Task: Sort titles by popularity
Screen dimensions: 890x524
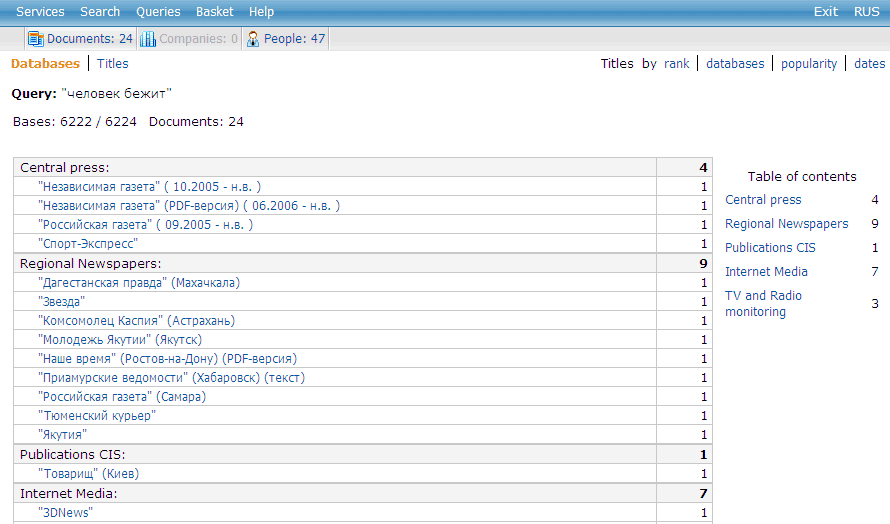Action: click(809, 64)
